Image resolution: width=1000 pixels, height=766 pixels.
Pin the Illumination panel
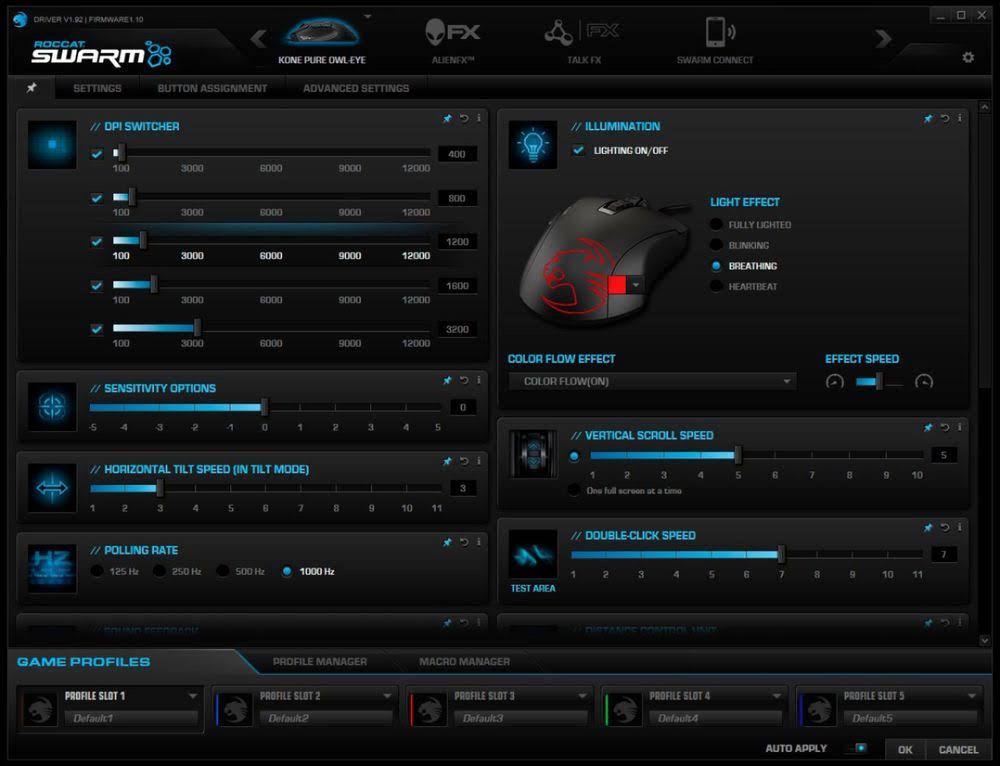coord(928,119)
